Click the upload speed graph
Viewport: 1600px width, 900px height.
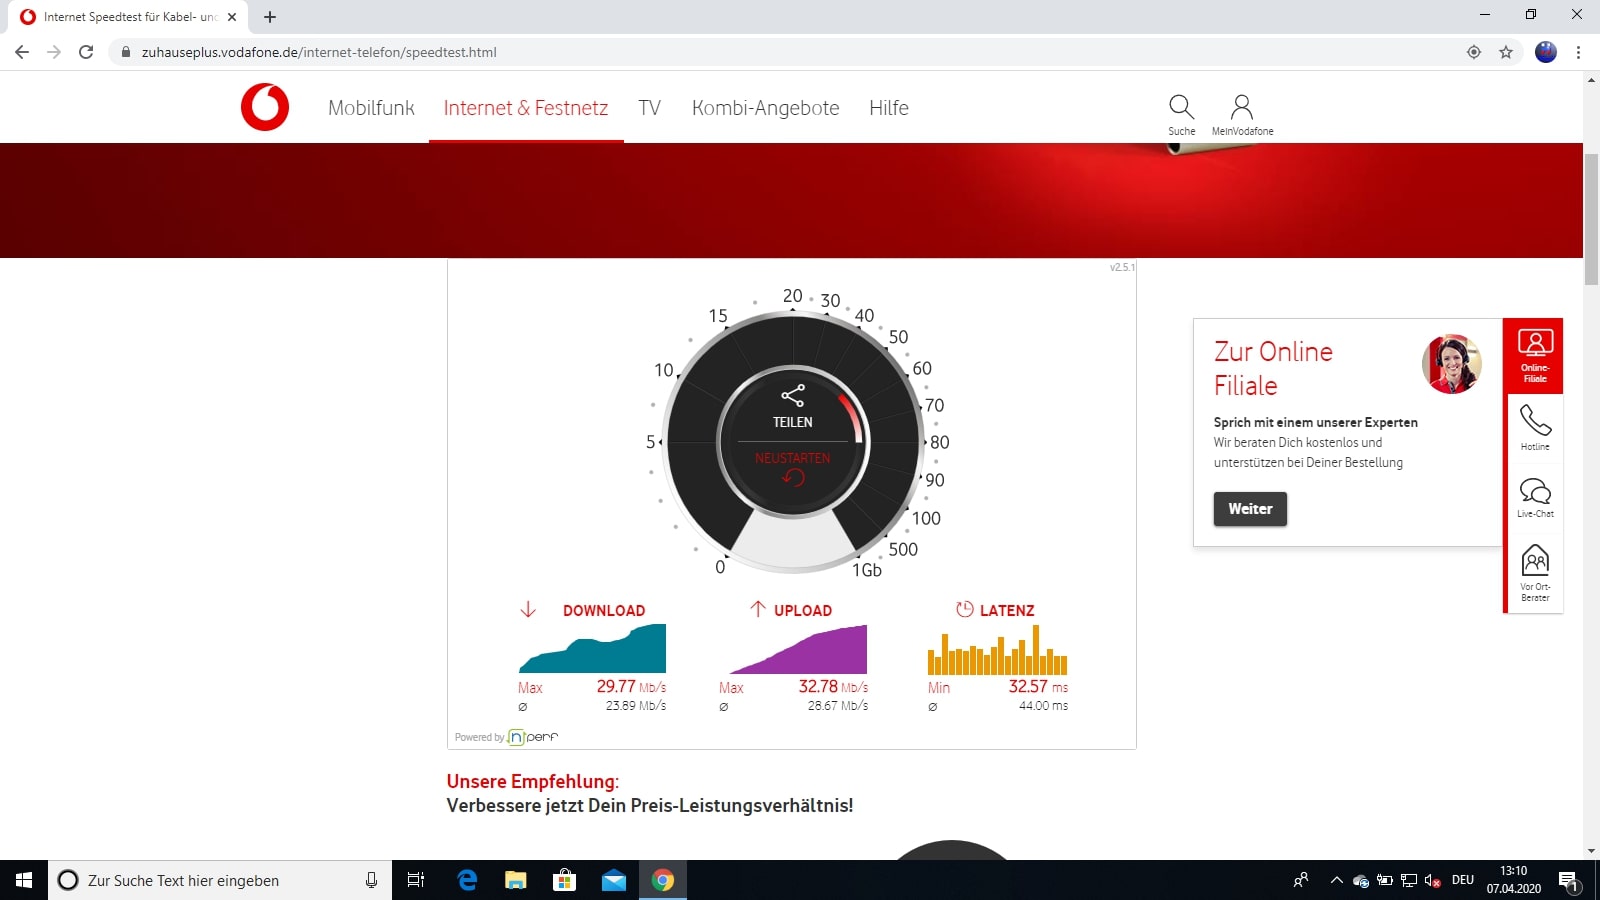coord(798,649)
